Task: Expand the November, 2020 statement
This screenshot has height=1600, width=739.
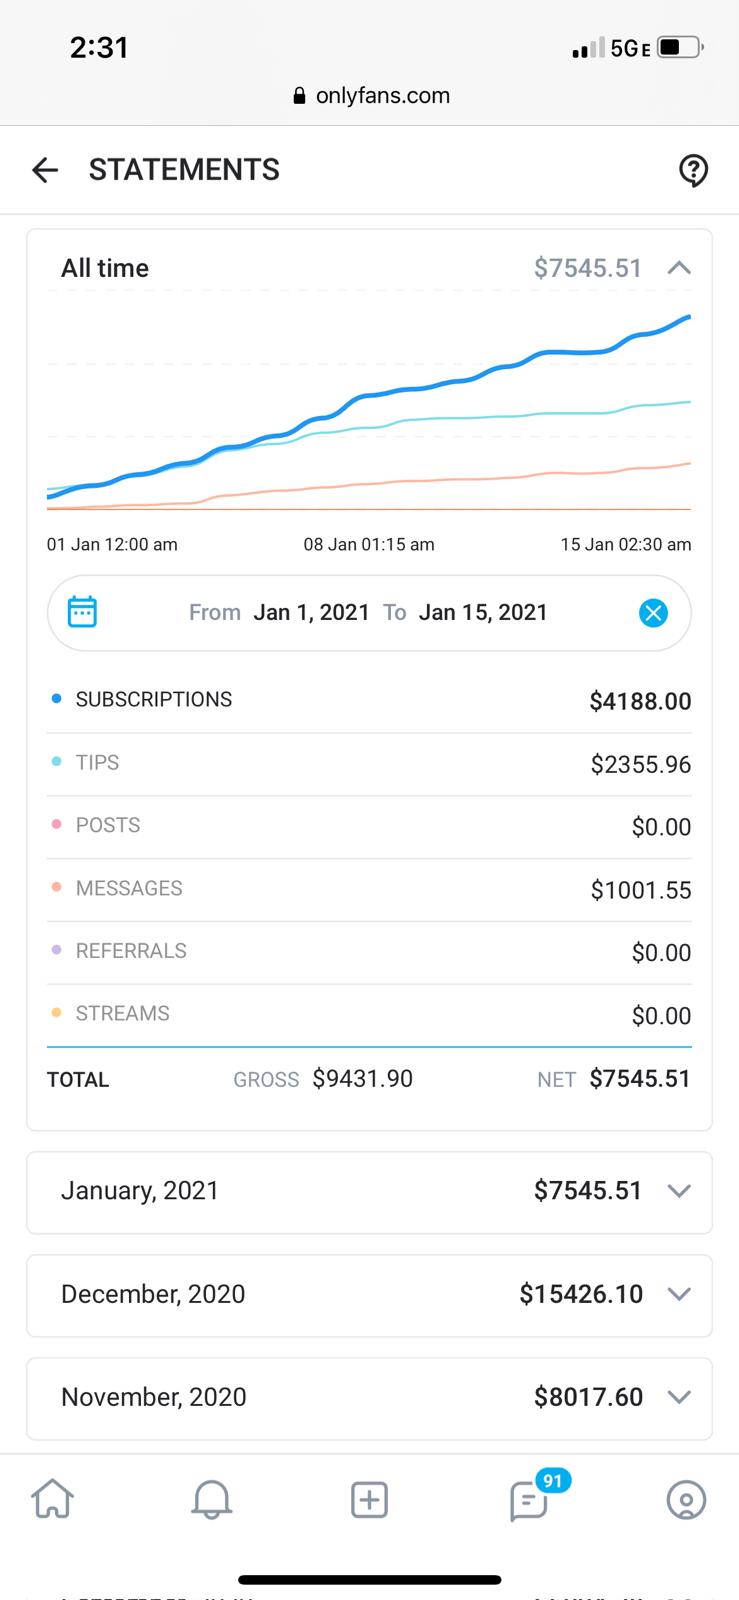Action: (679, 1397)
